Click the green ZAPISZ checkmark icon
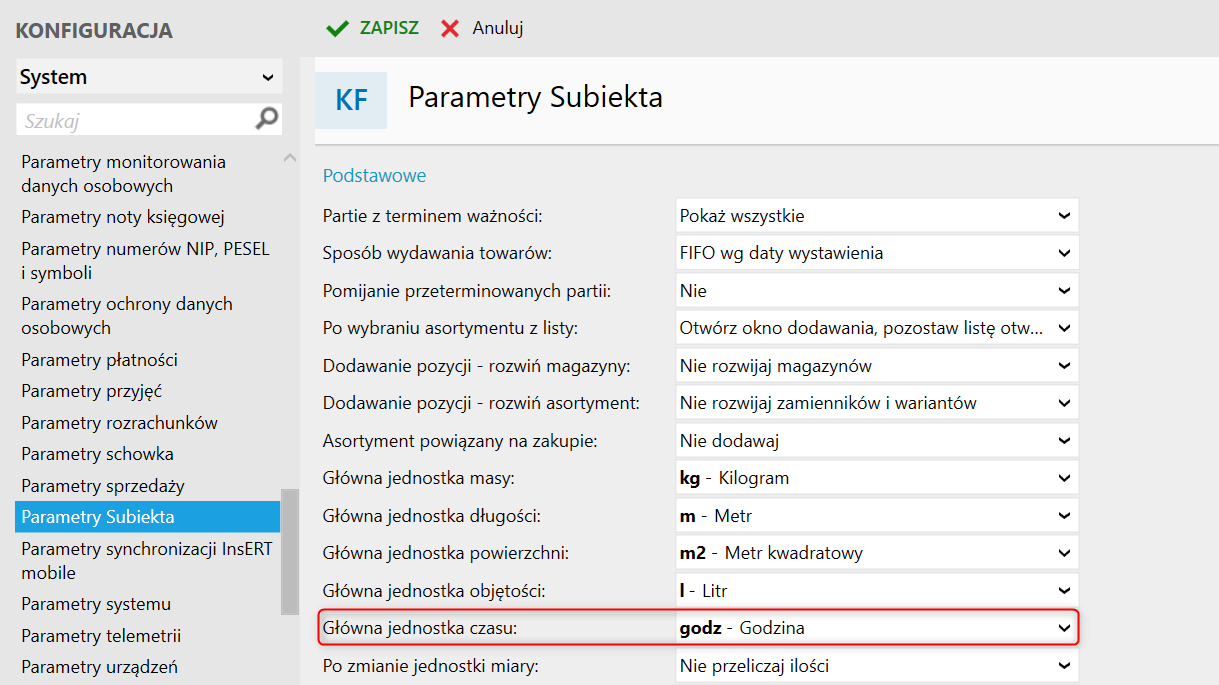 pos(337,28)
